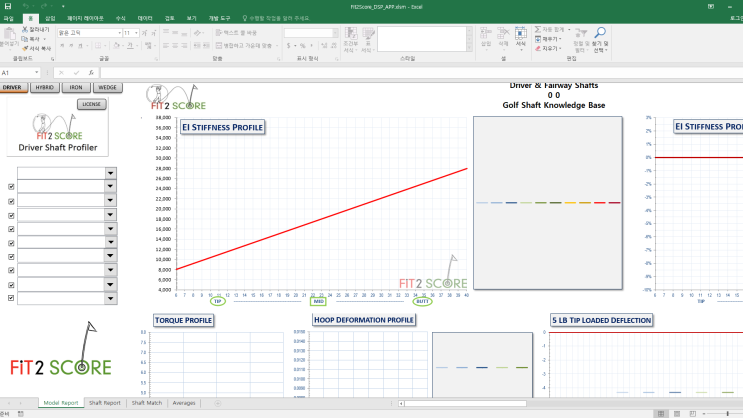743x418 pixels.
Task: Open the Borders dropdown arrow
Action: point(105,45)
